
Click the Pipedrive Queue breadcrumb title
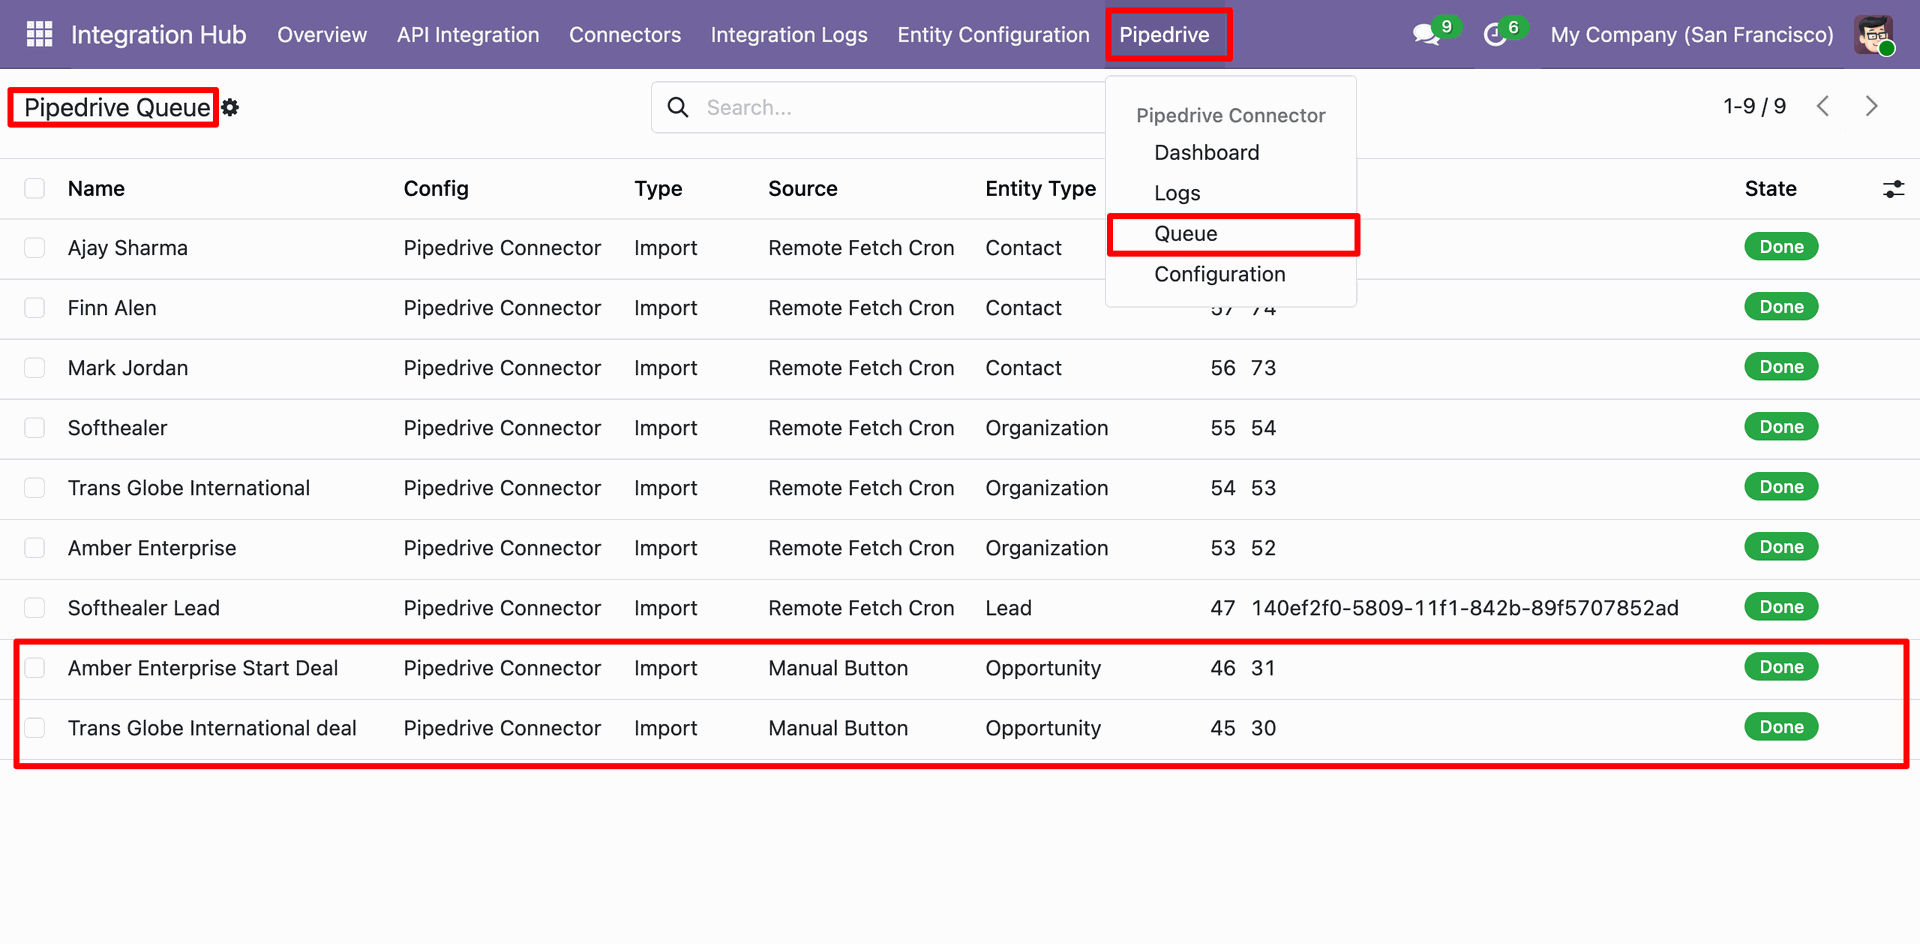pos(117,107)
